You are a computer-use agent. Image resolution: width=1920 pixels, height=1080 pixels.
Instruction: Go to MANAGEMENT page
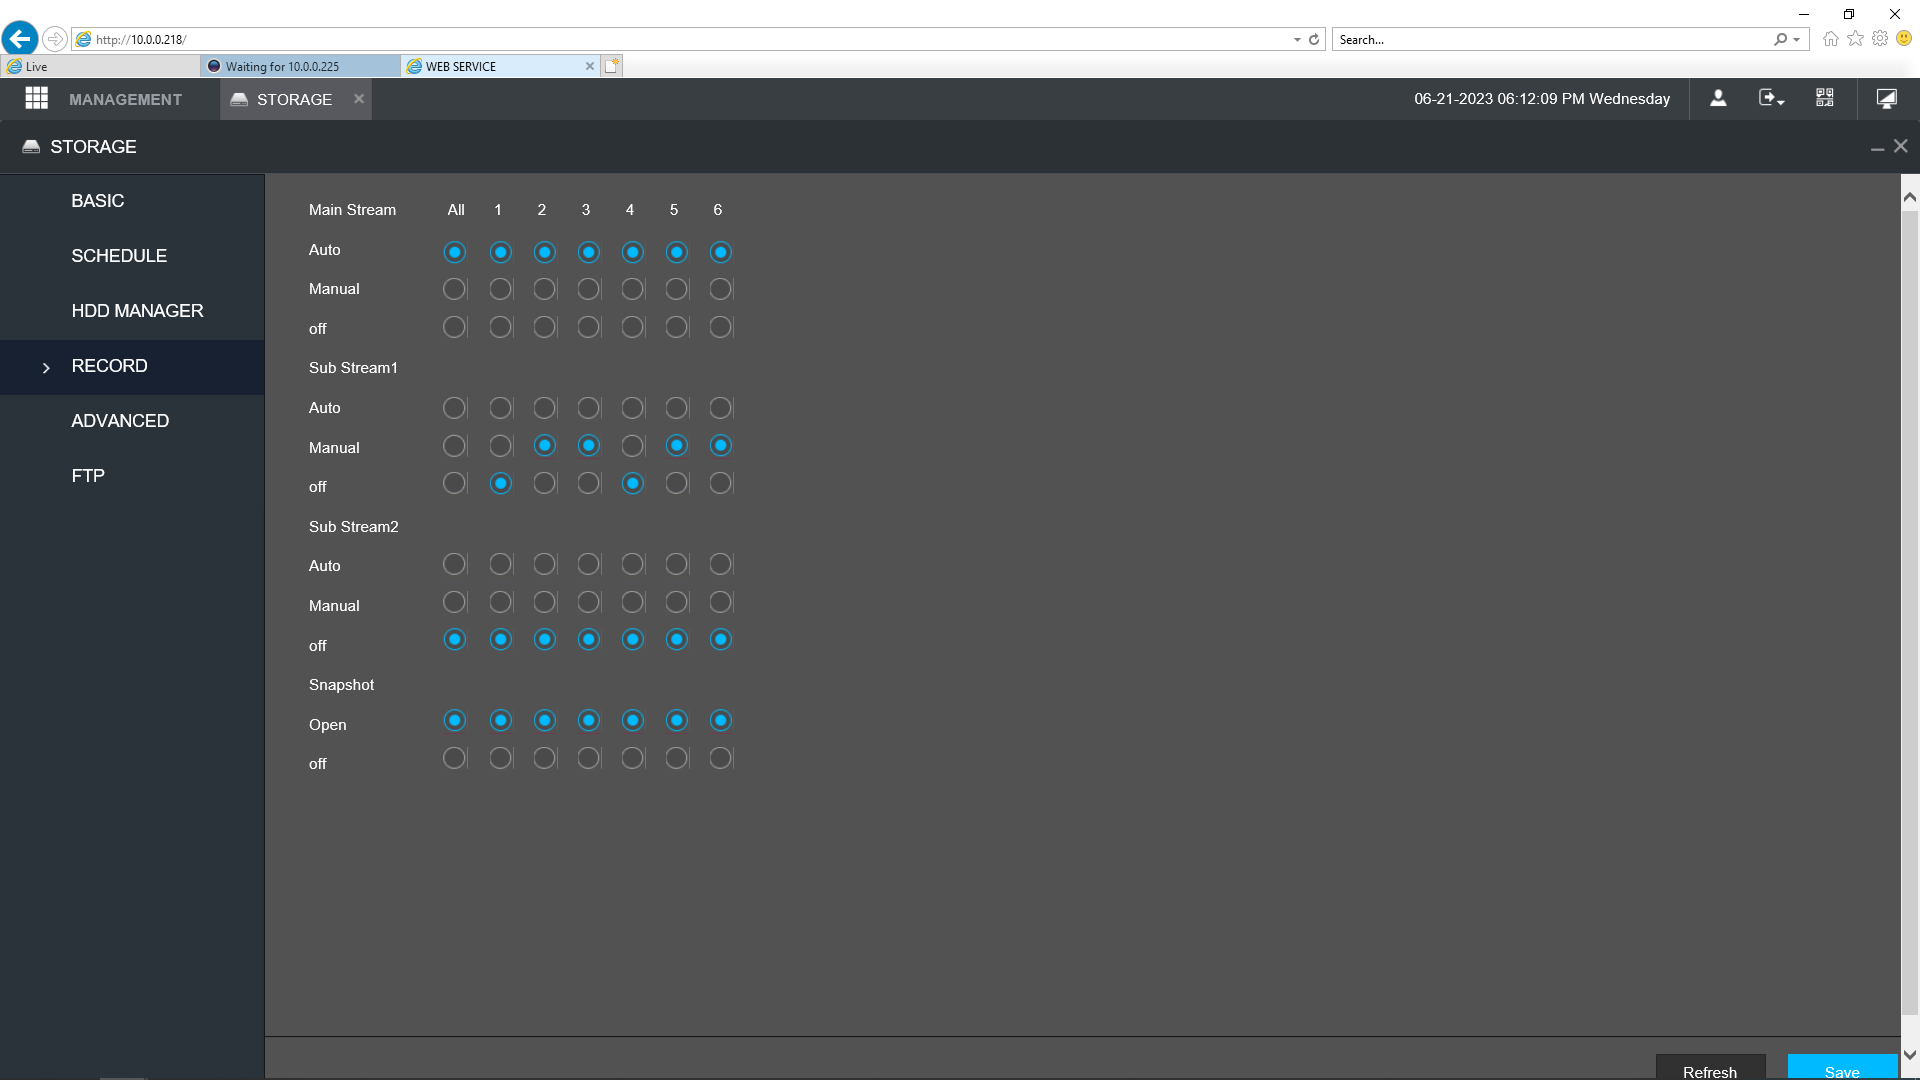point(125,99)
